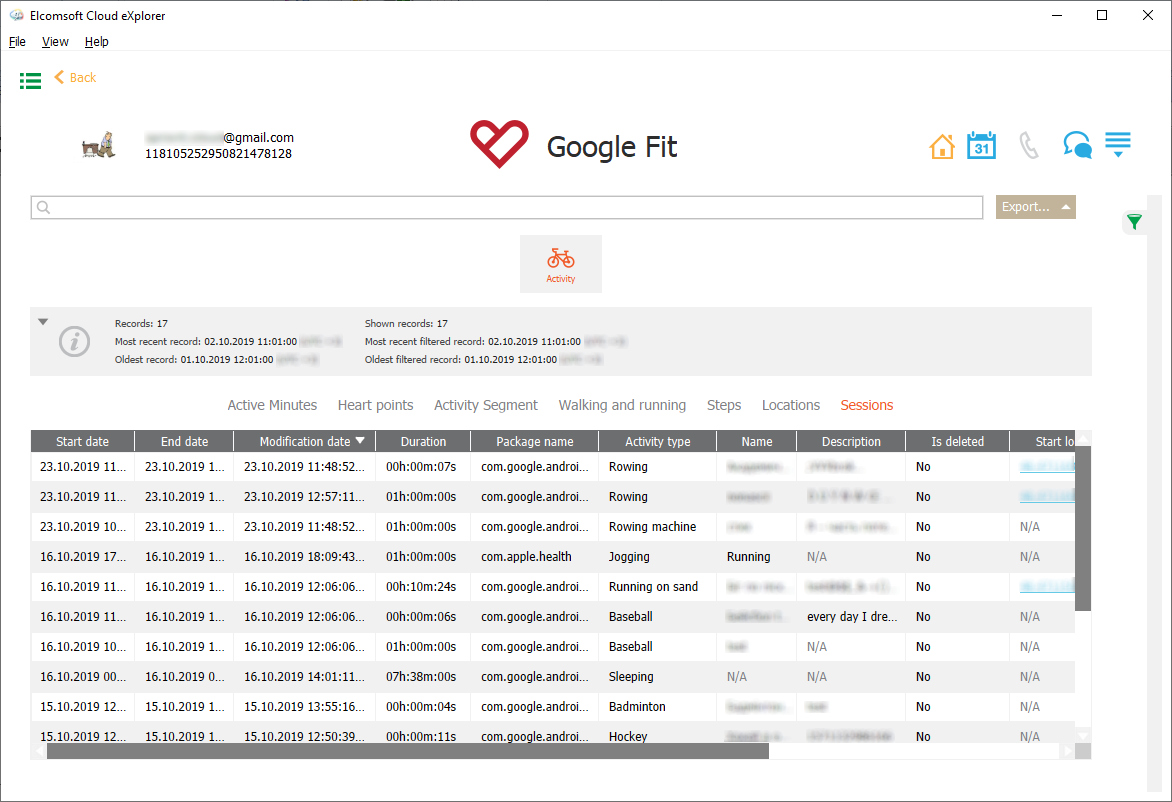Image resolution: width=1172 pixels, height=802 pixels.
Task: Click the vertical table scrollbar thumb
Action: (1083, 528)
